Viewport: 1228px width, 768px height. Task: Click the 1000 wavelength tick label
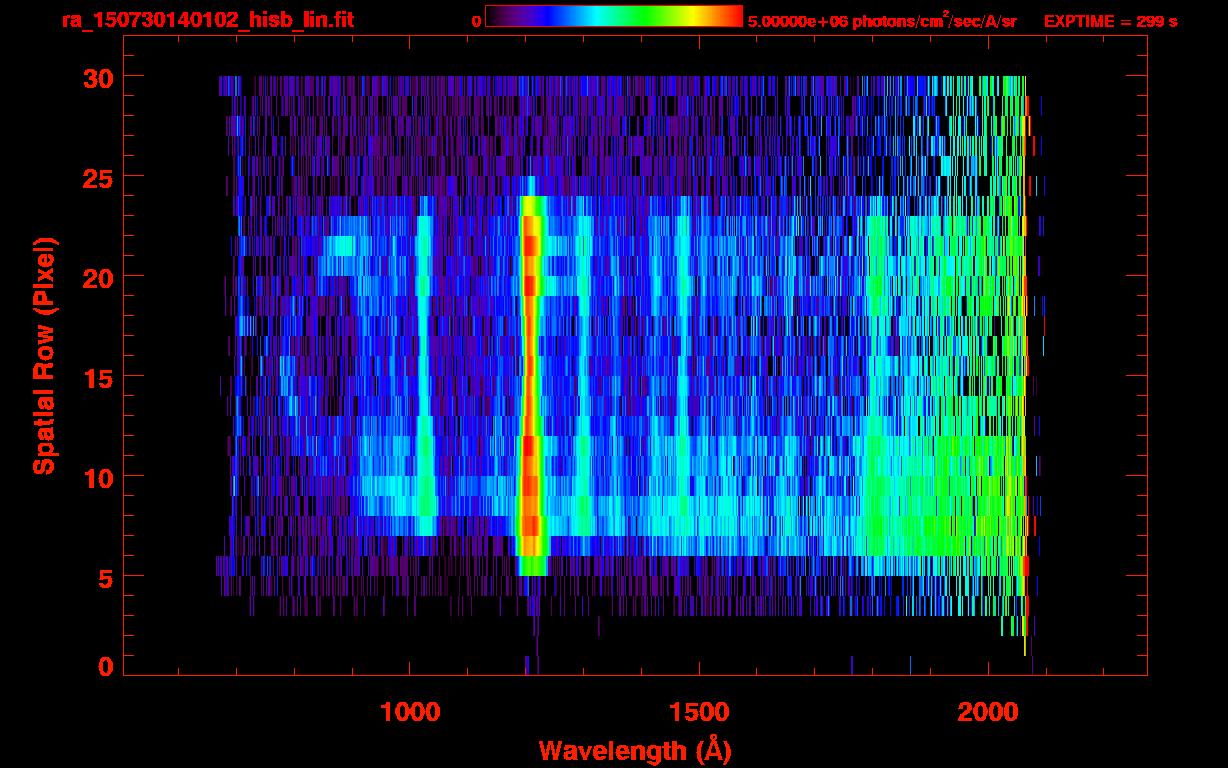tap(410, 712)
